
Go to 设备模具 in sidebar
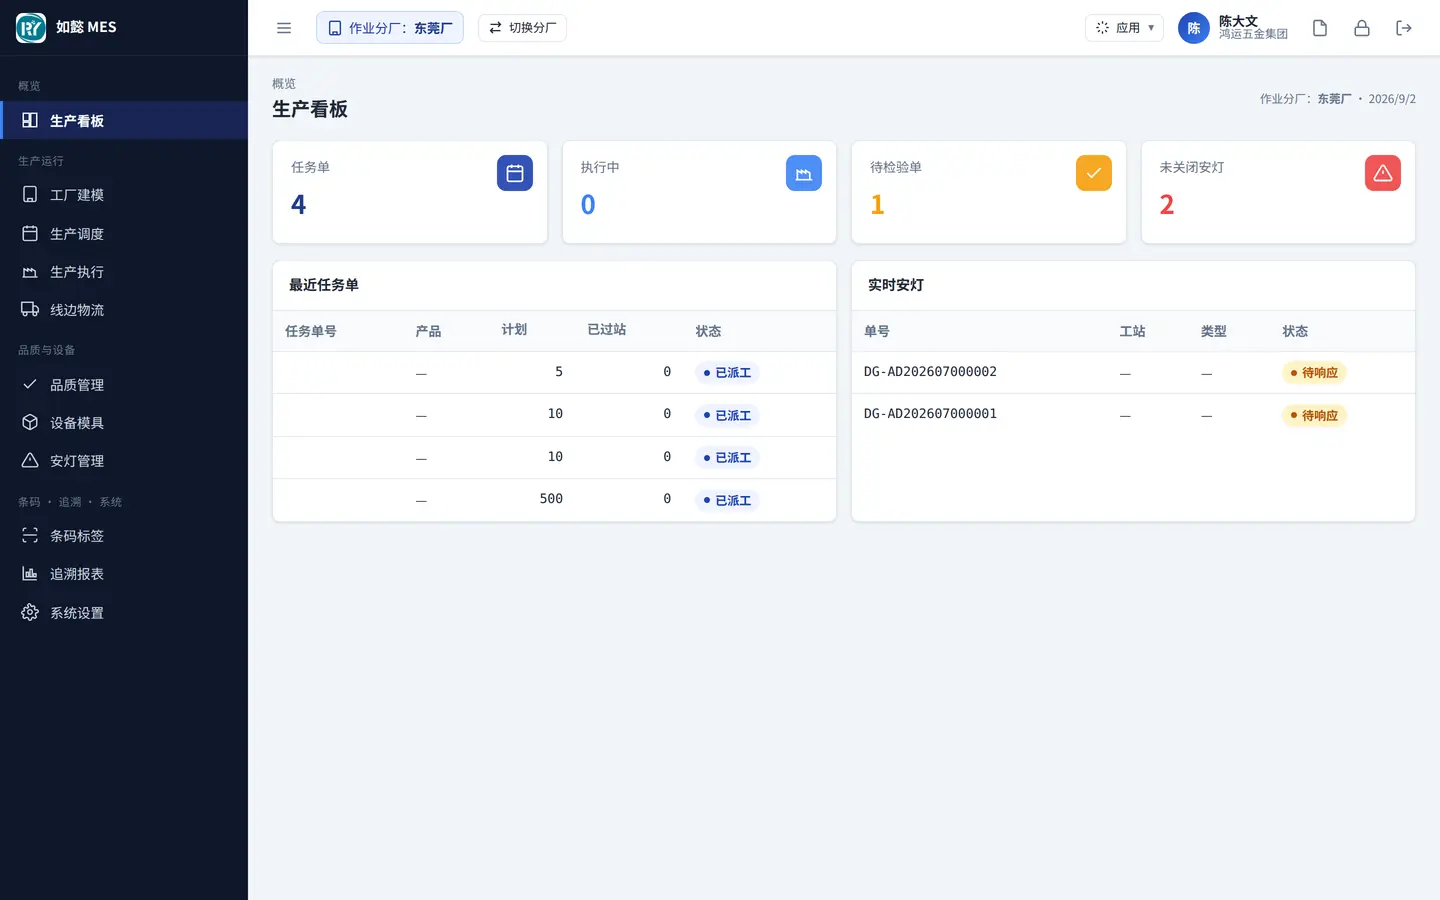pyautogui.click(x=124, y=423)
